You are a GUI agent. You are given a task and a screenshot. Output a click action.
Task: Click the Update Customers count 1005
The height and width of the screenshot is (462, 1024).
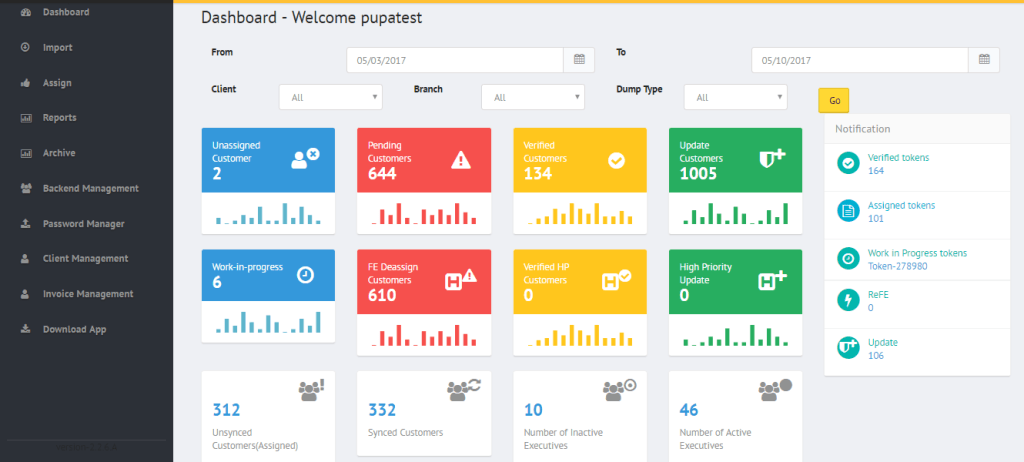click(x=698, y=174)
